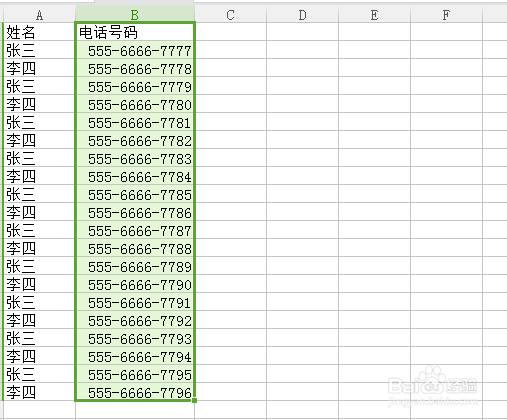This screenshot has width=507, height=420.
Task: Select cell containing 555-6666-7777
Action: point(135,50)
